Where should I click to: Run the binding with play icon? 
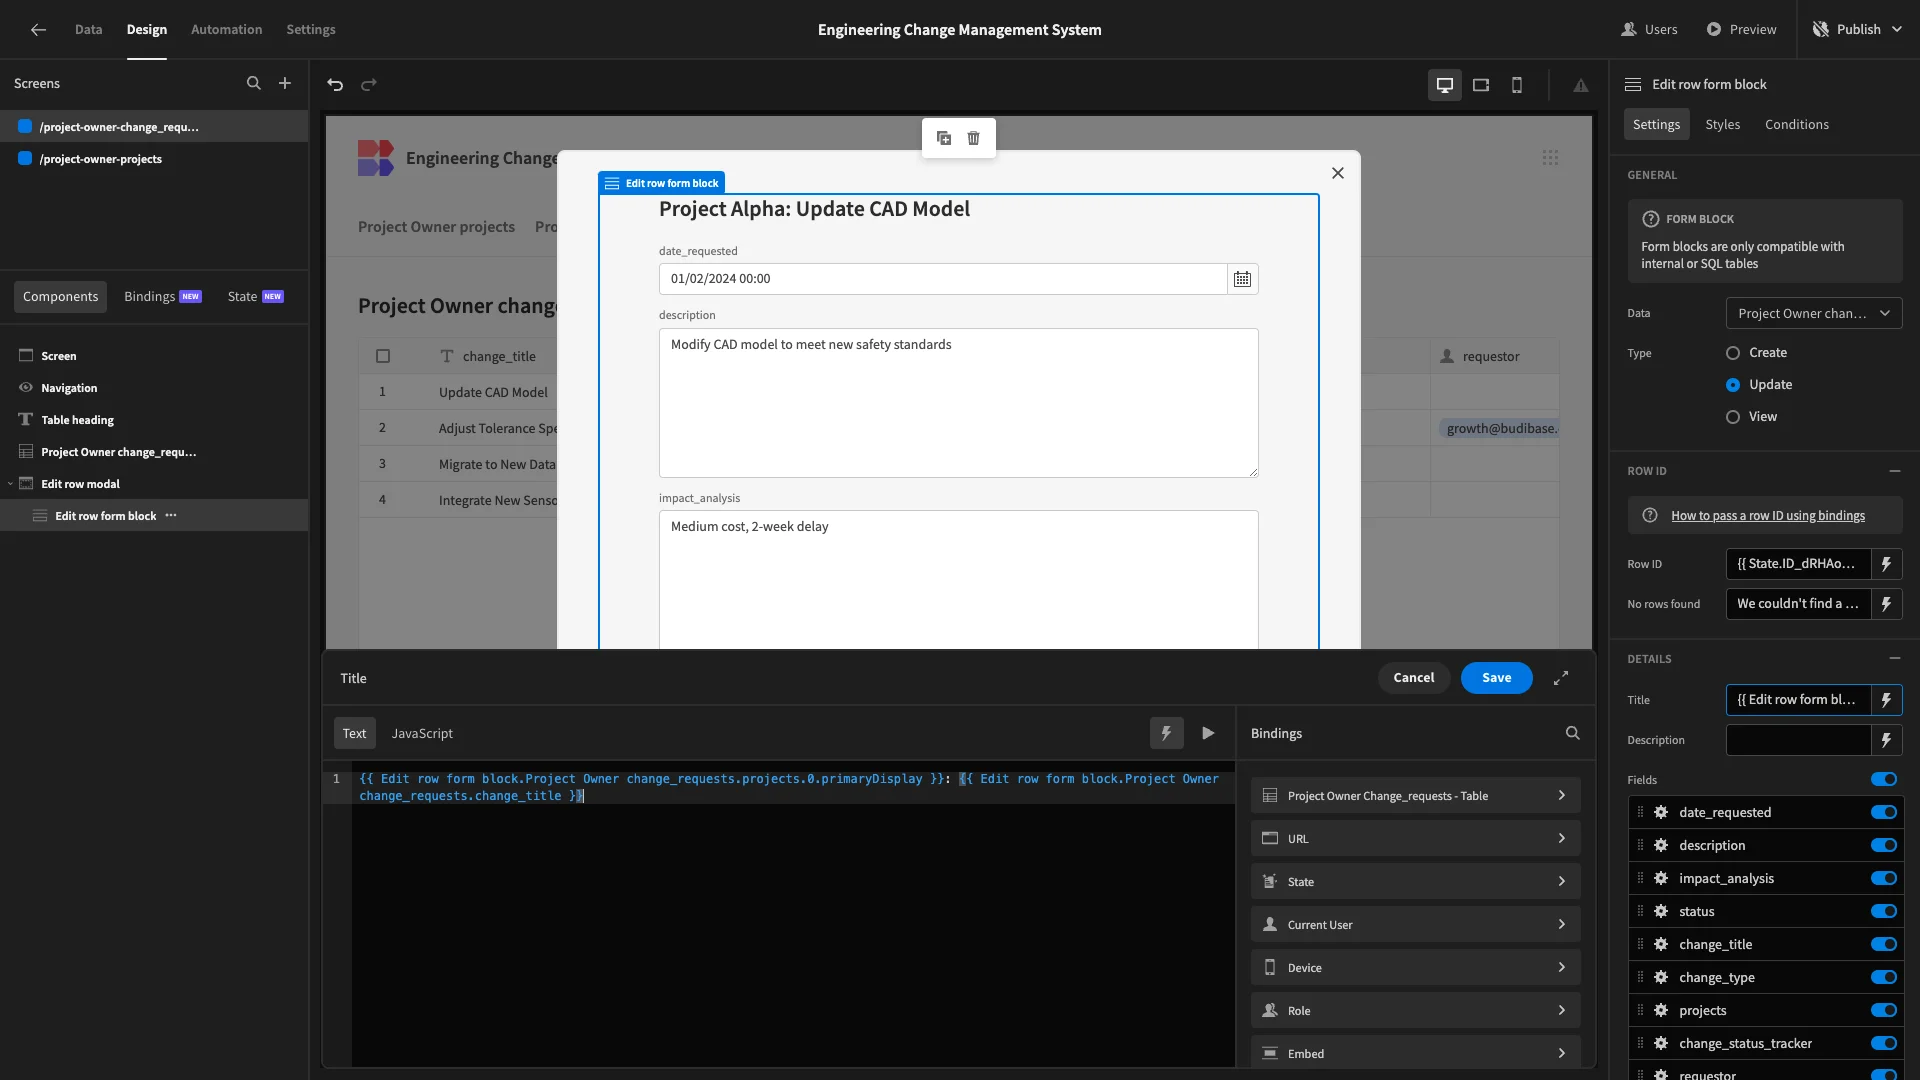coord(1208,733)
